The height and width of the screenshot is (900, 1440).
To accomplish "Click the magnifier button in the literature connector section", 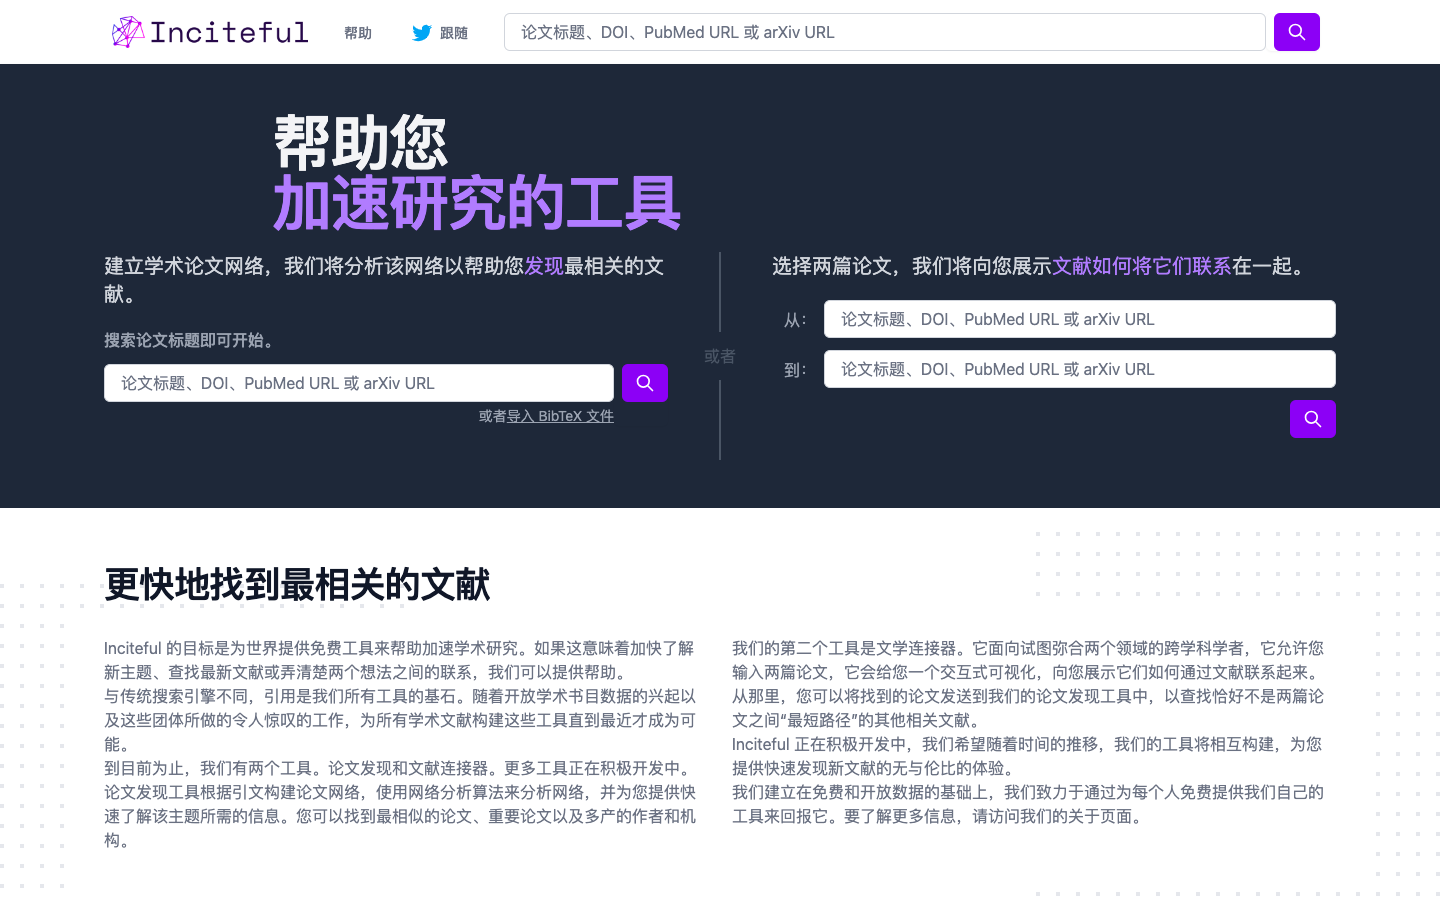I will (x=1312, y=418).
